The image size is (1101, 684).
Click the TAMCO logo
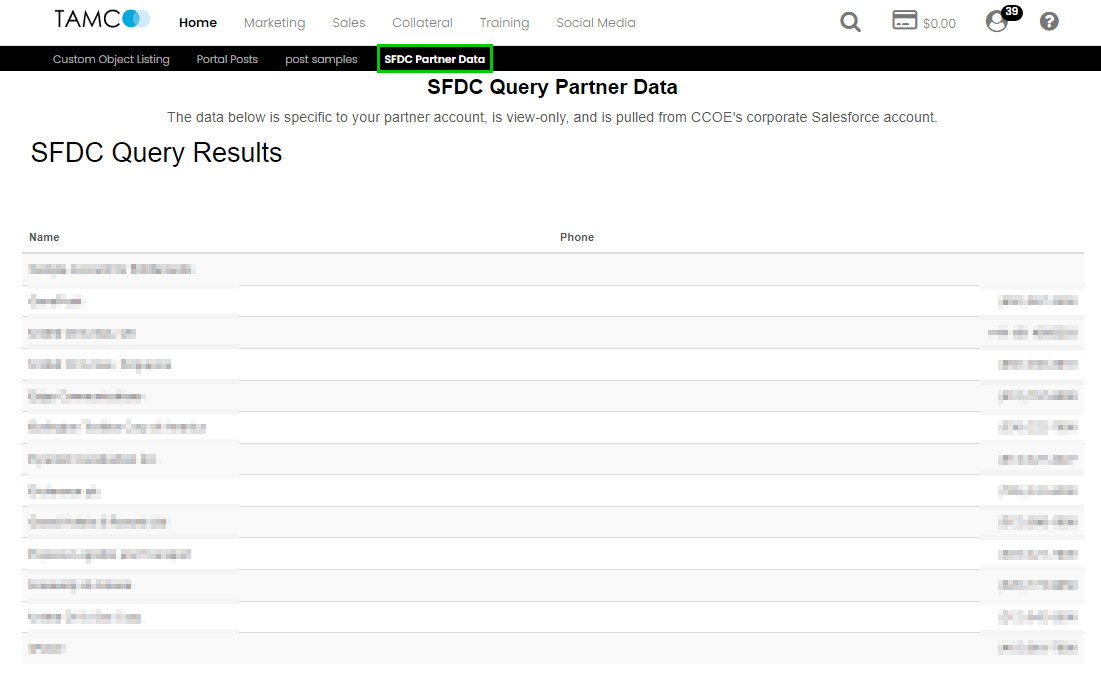(102, 20)
